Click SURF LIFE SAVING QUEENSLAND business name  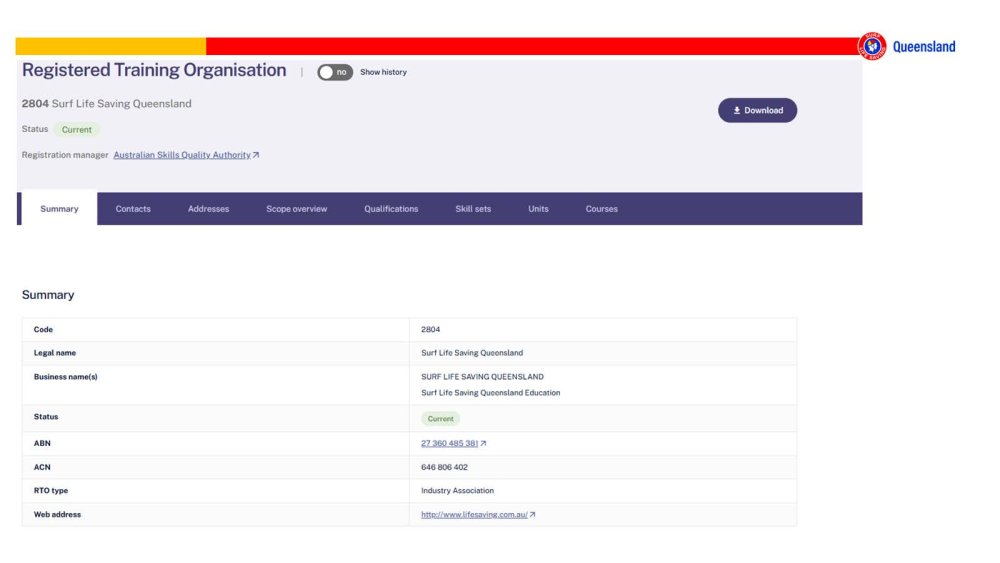[482, 377]
